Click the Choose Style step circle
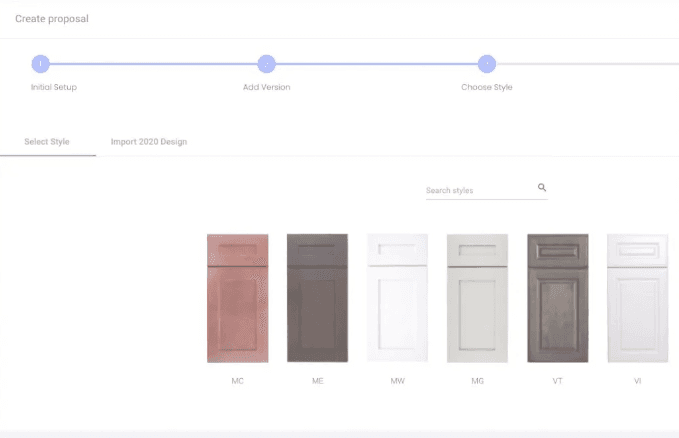The width and height of the screenshot is (679, 438). [487, 64]
